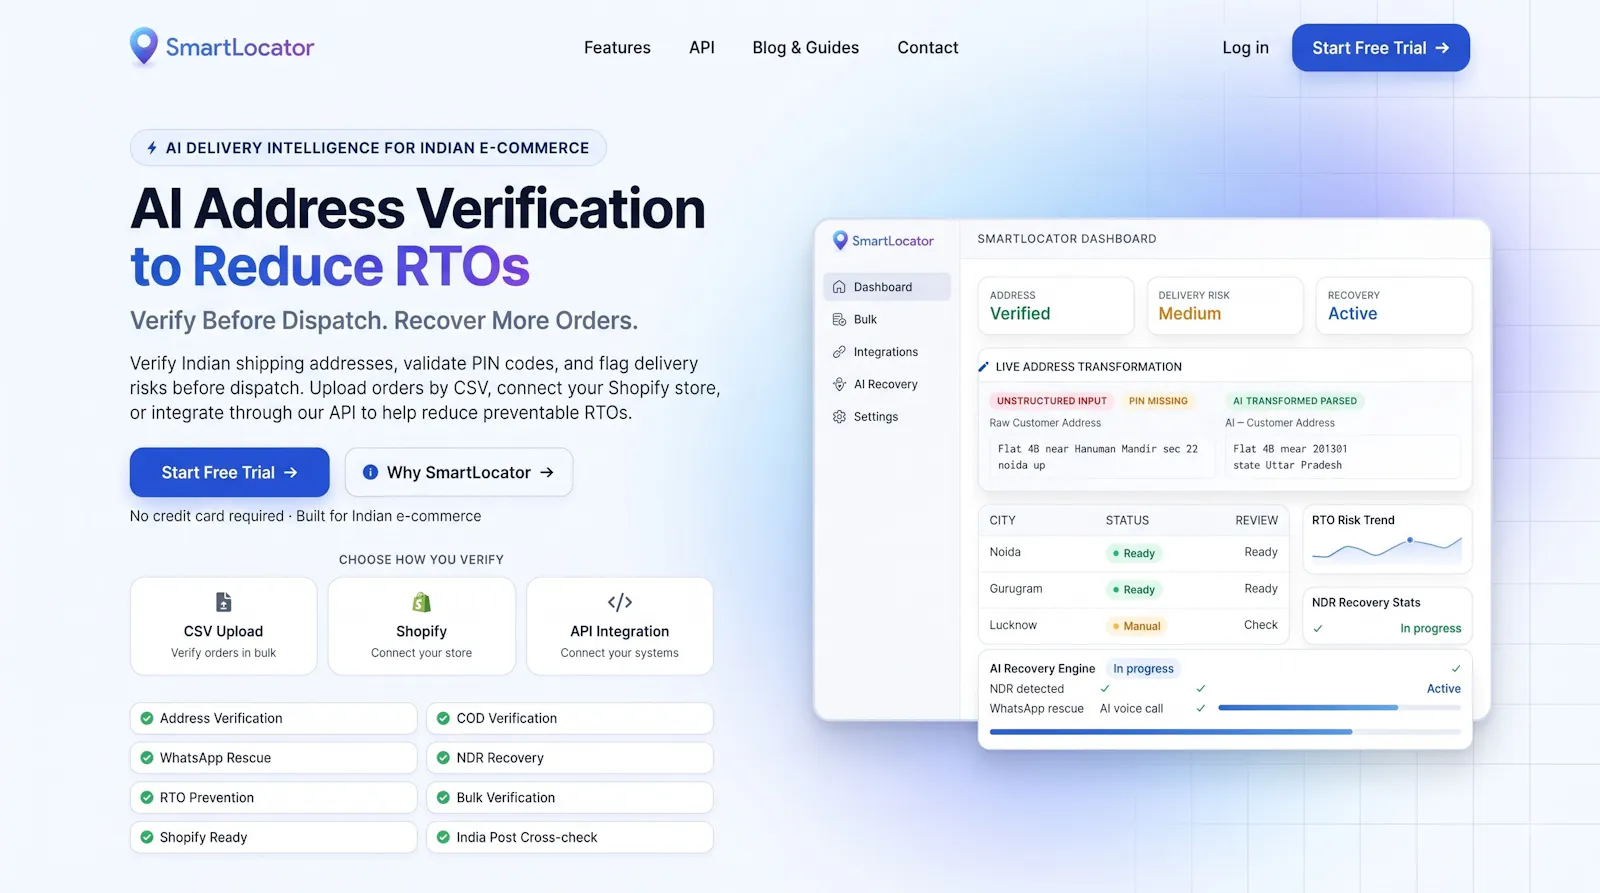
Task: Click the Log in link
Action: (x=1245, y=48)
